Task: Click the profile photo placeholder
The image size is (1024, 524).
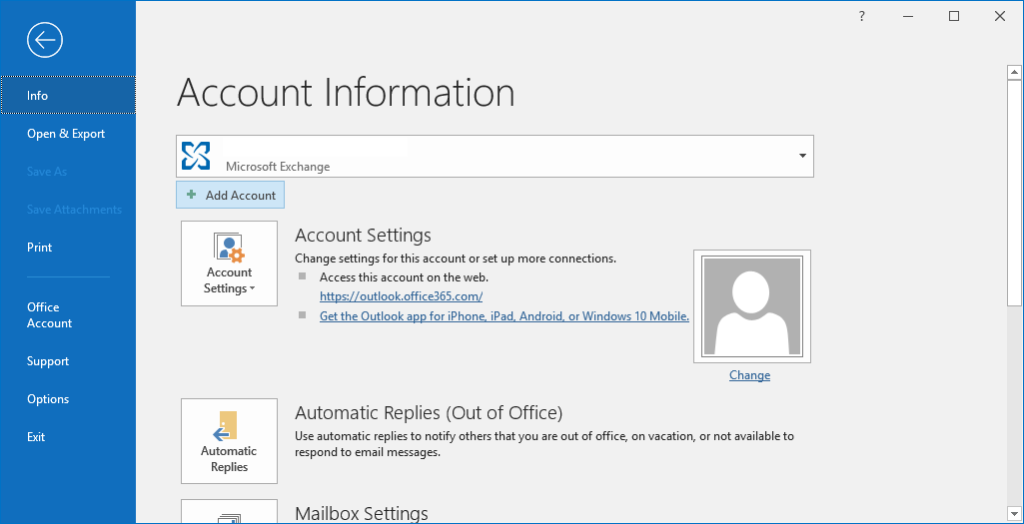Action: 752,306
